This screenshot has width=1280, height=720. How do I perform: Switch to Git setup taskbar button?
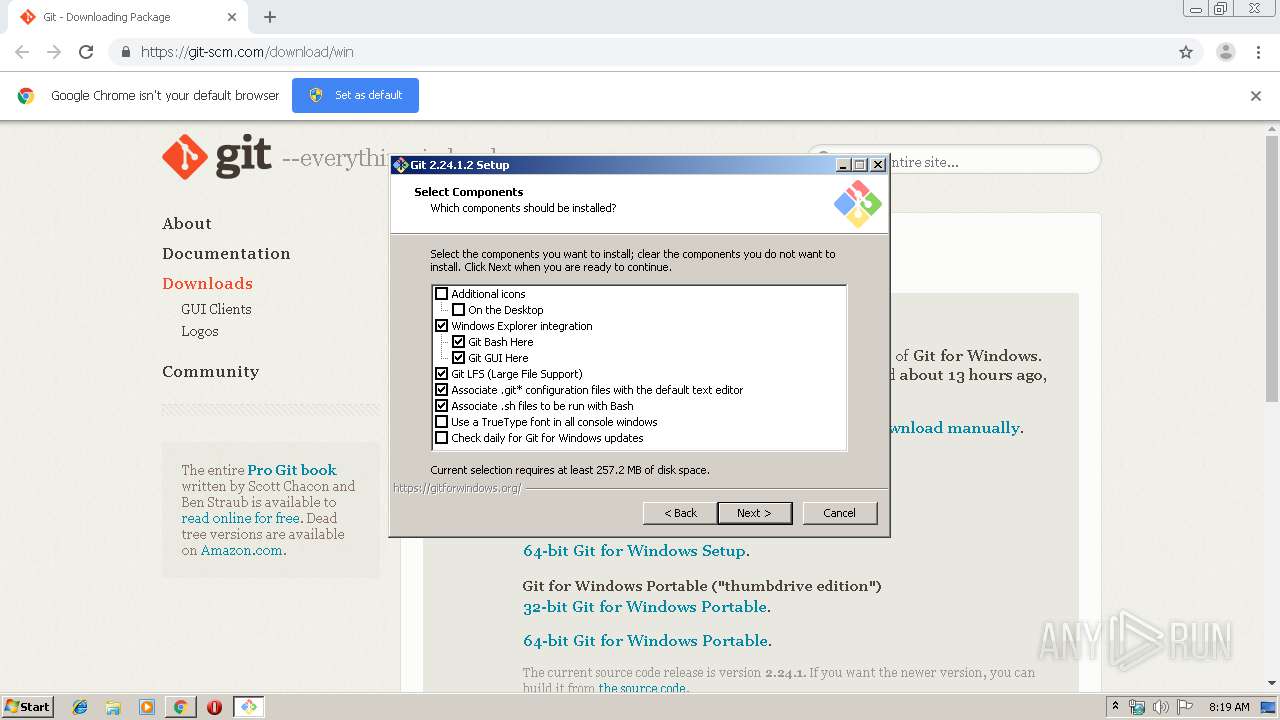tap(248, 707)
